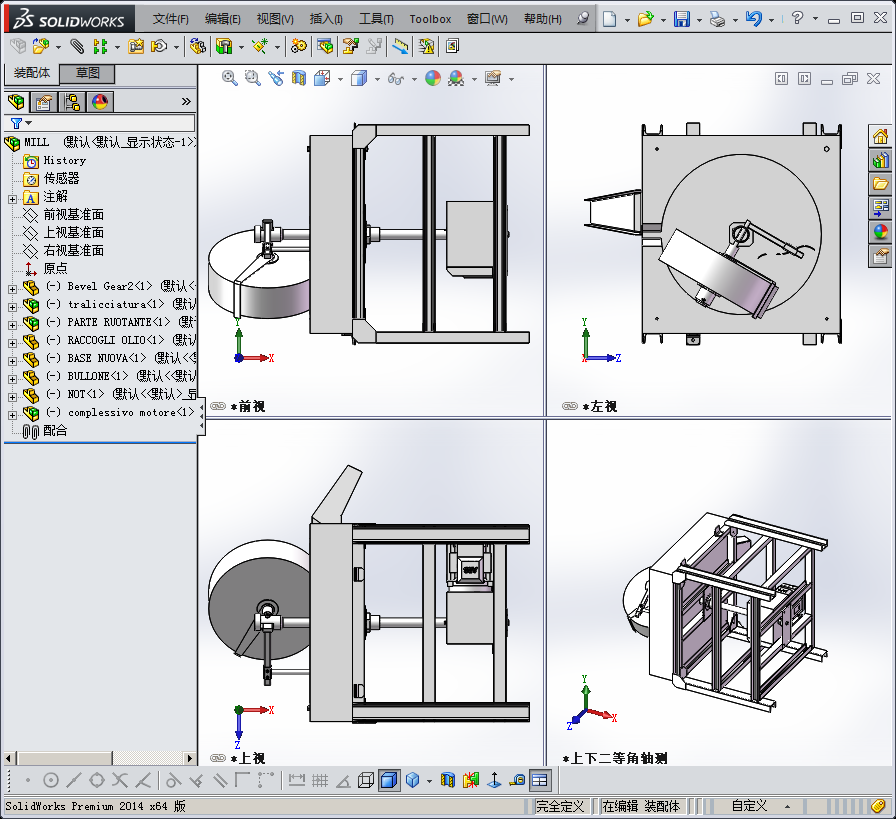This screenshot has height=819, width=896.
Task: Click the Print icon
Action: pos(717,19)
